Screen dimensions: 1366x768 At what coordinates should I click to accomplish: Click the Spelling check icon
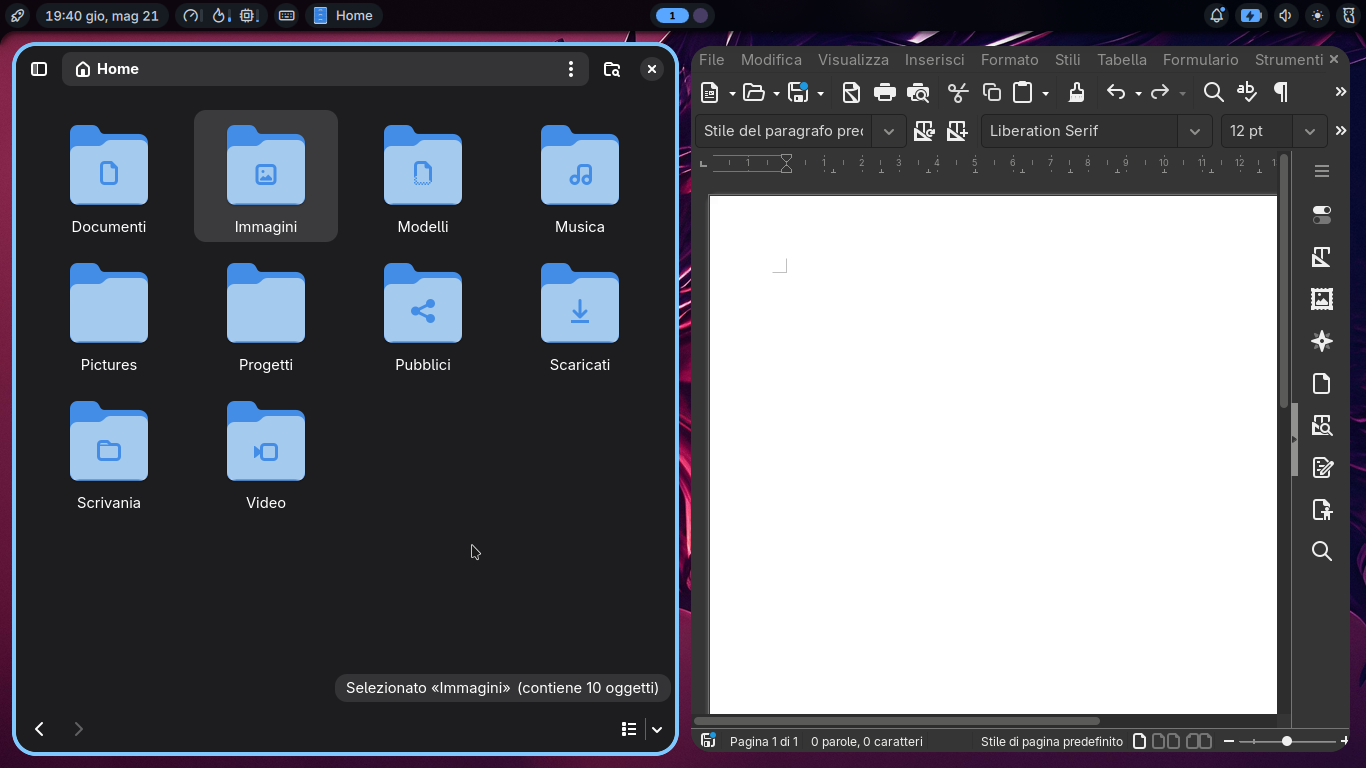[1247, 93]
